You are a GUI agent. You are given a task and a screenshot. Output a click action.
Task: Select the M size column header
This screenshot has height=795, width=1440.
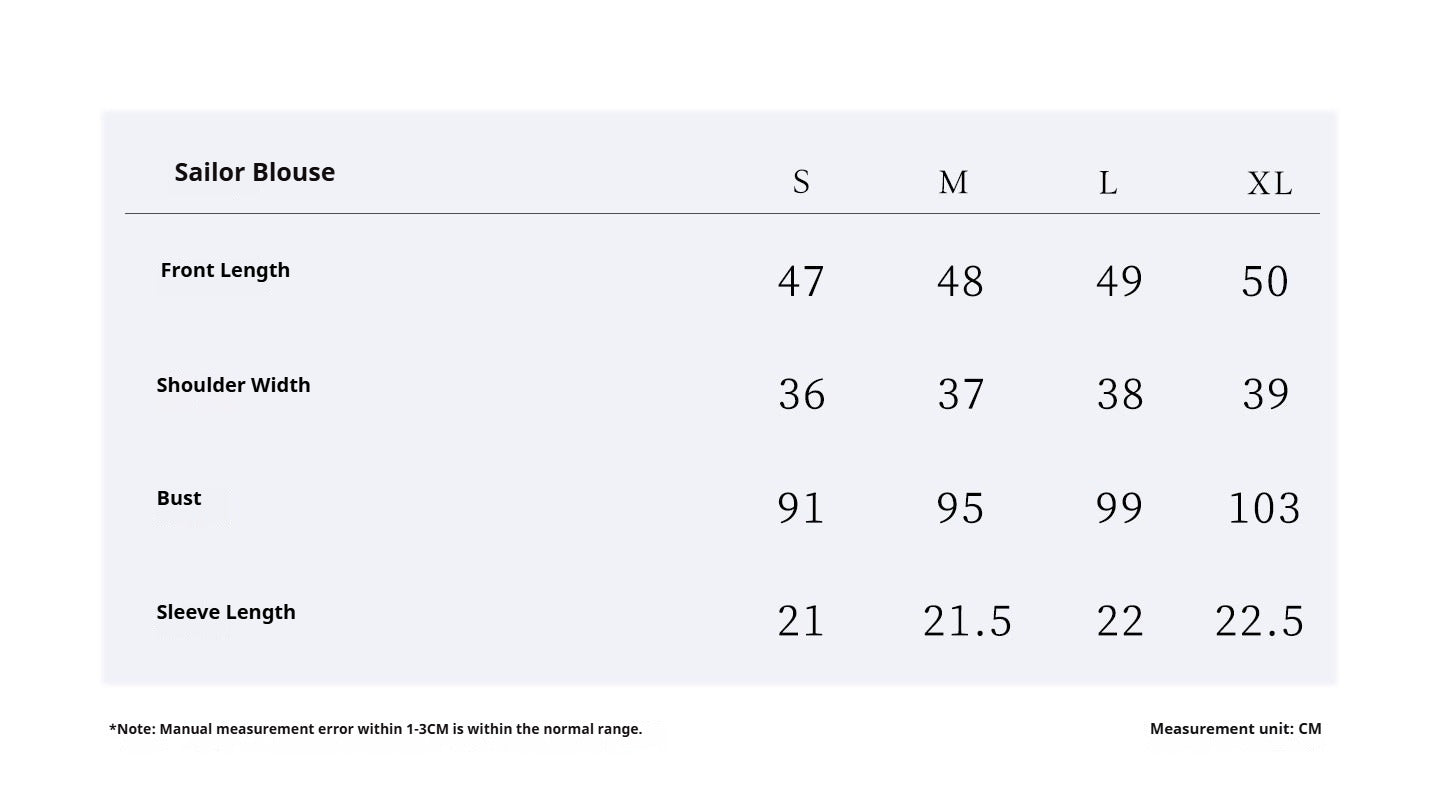[x=953, y=182]
